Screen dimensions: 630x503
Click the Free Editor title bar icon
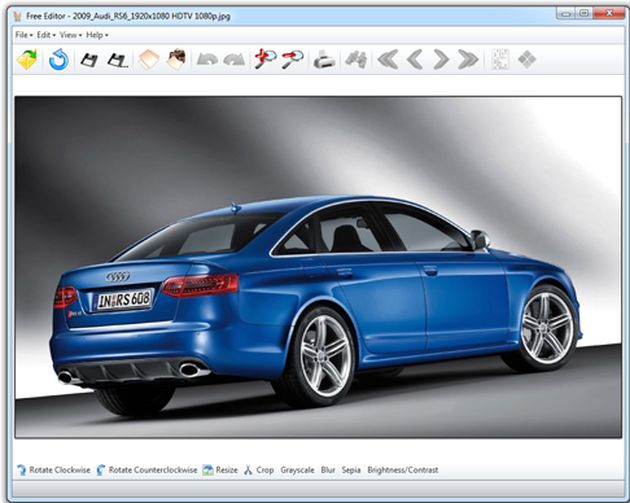pyautogui.click(x=17, y=16)
